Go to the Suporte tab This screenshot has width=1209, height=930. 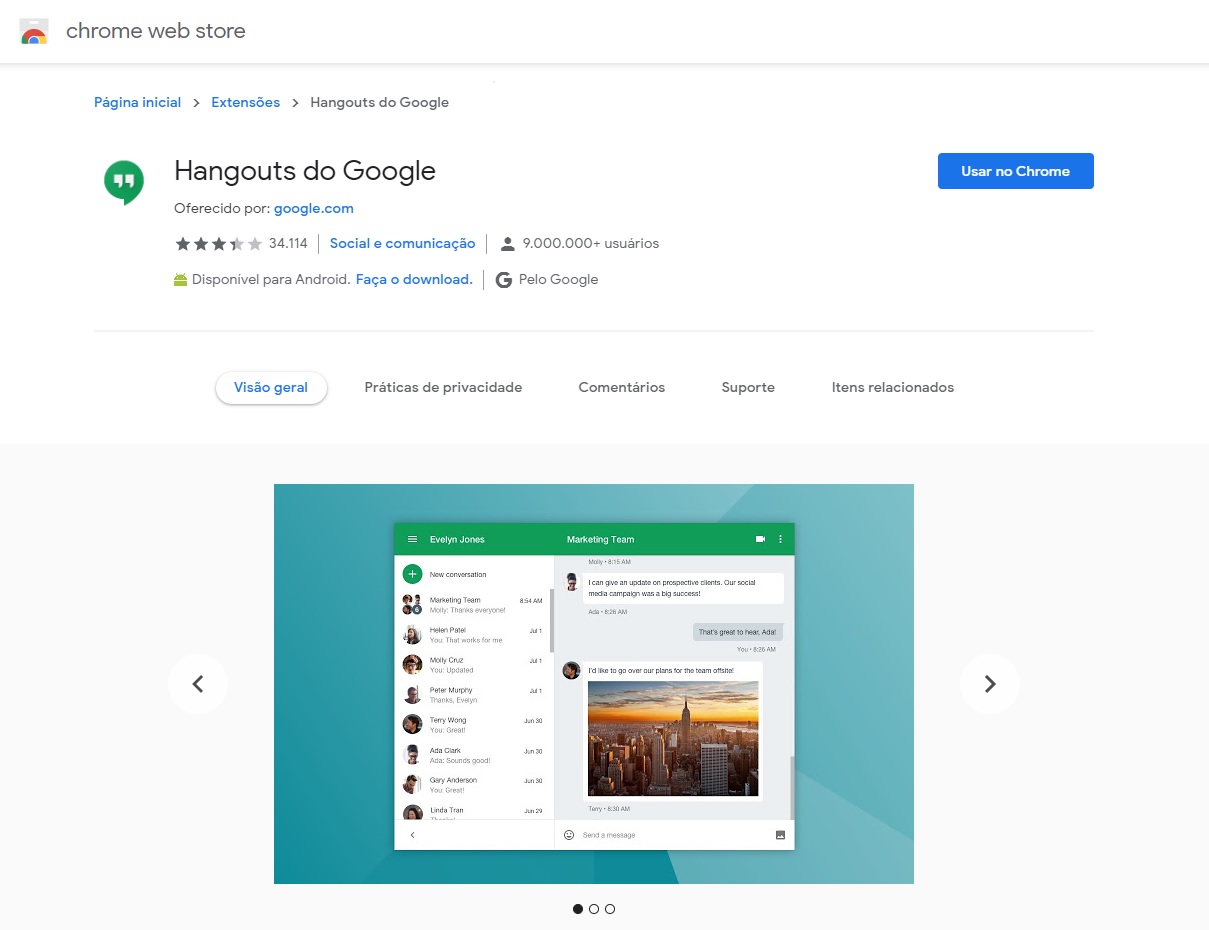(x=748, y=387)
